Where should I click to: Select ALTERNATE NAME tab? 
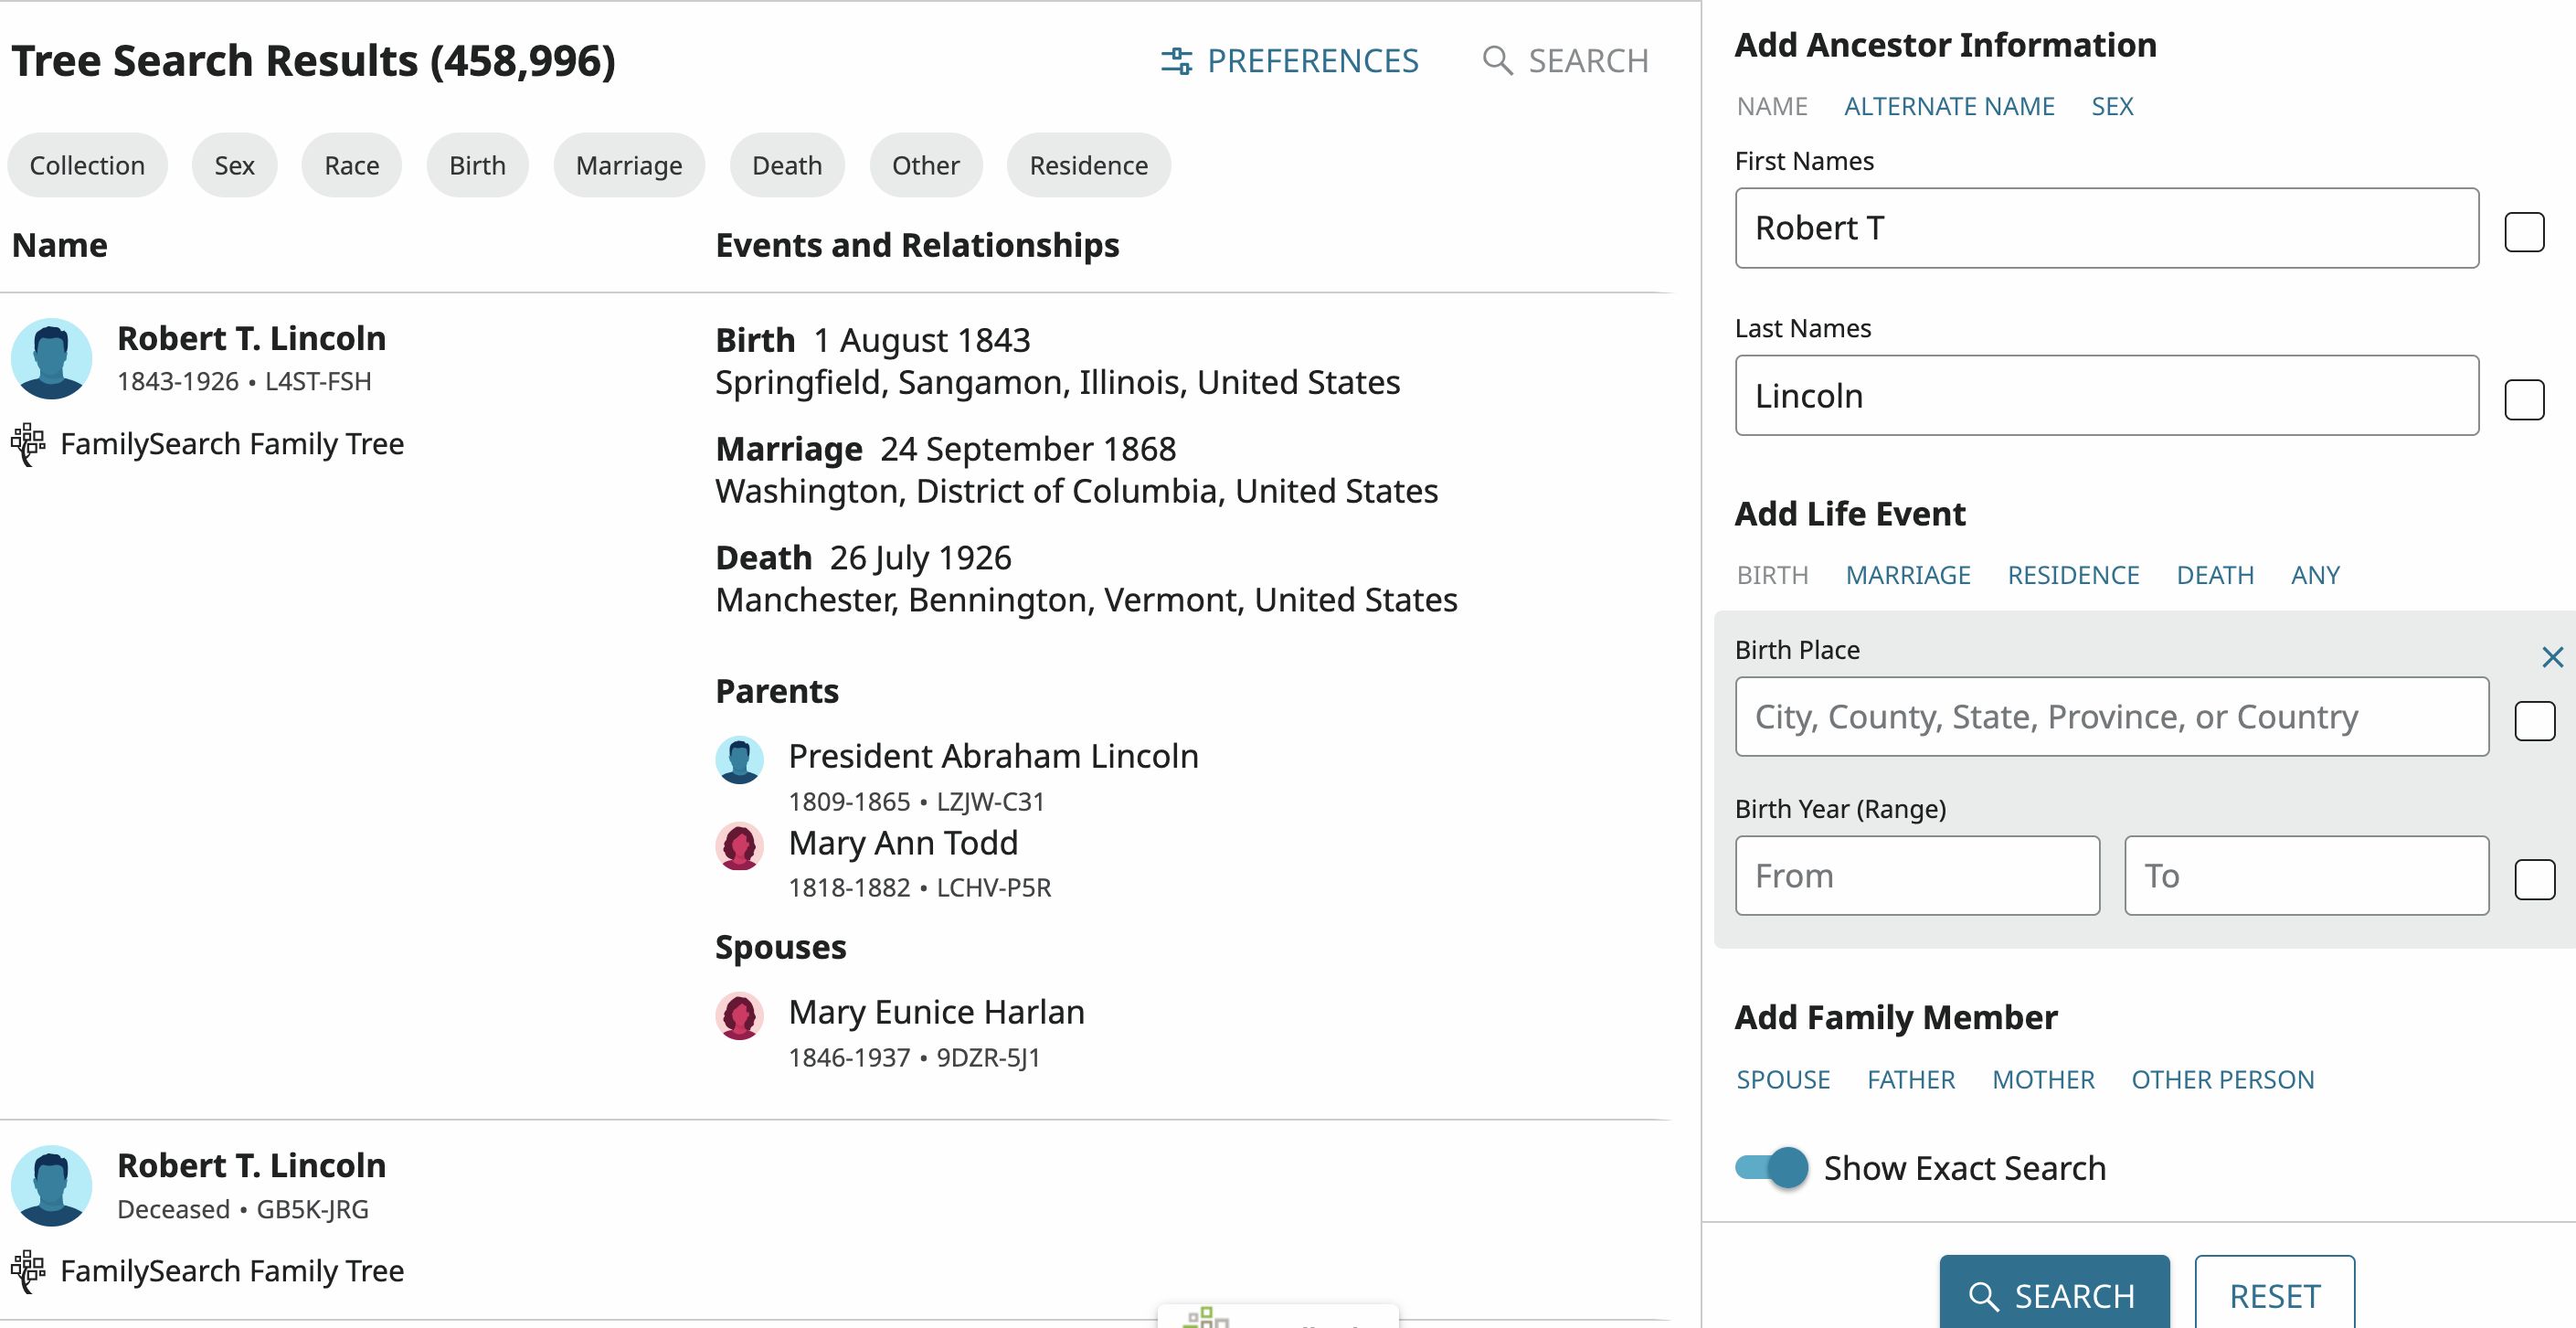tap(1949, 106)
